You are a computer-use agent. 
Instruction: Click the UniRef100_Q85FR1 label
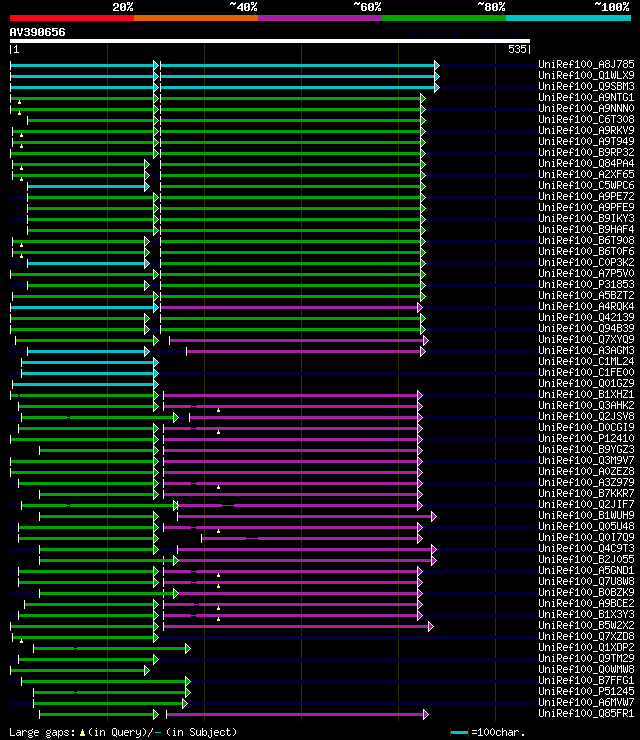point(586,713)
